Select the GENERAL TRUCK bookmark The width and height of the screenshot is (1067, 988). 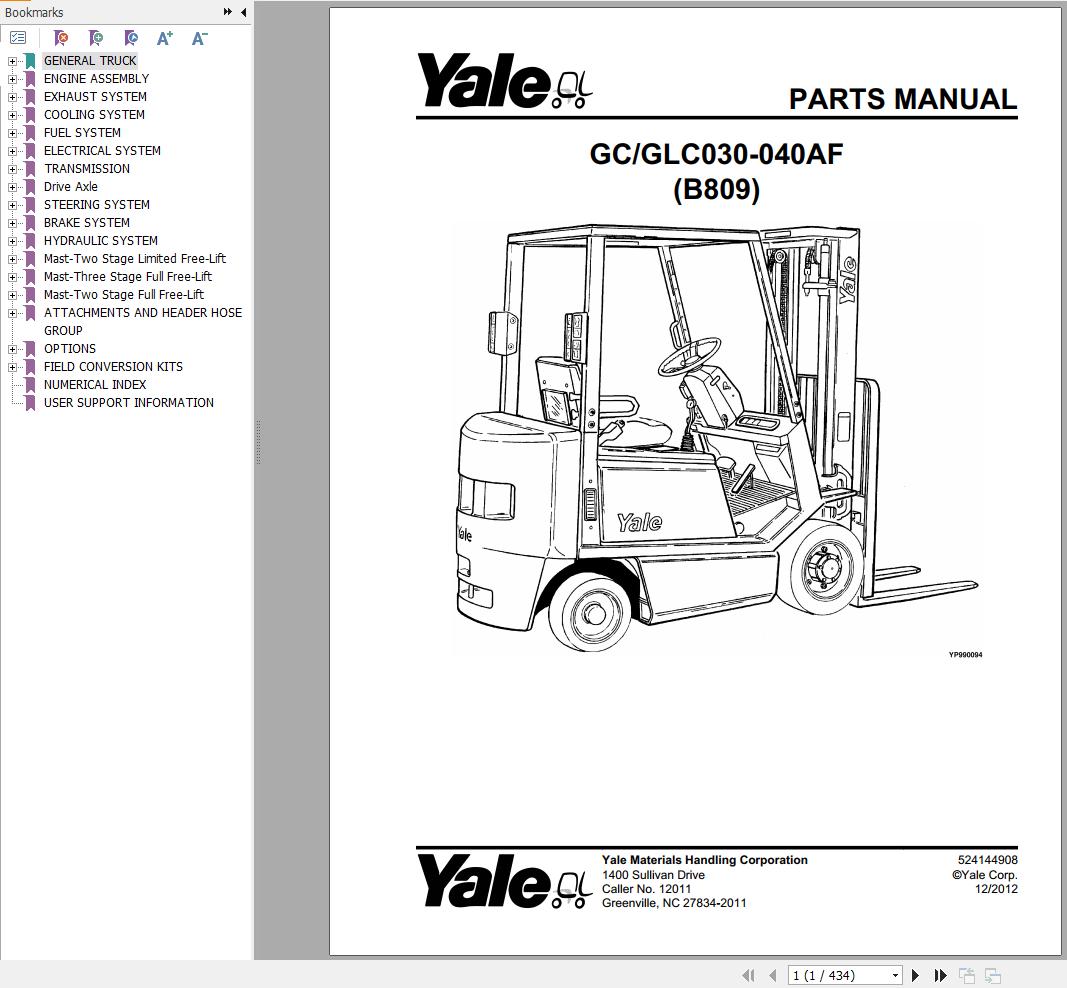click(90, 60)
